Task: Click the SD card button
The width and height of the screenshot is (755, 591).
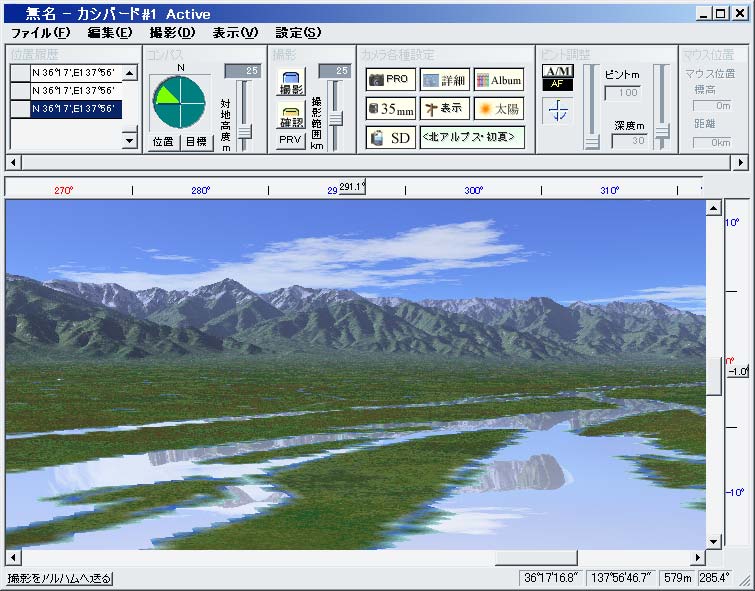Action: [390, 138]
